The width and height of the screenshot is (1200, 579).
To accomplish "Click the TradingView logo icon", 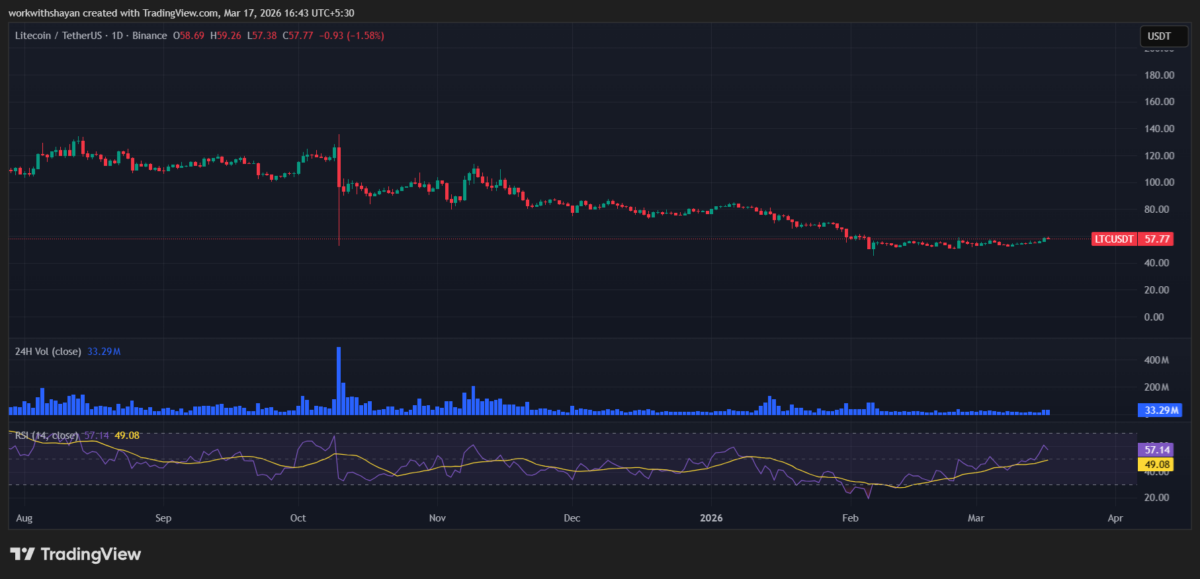I will coord(23,554).
